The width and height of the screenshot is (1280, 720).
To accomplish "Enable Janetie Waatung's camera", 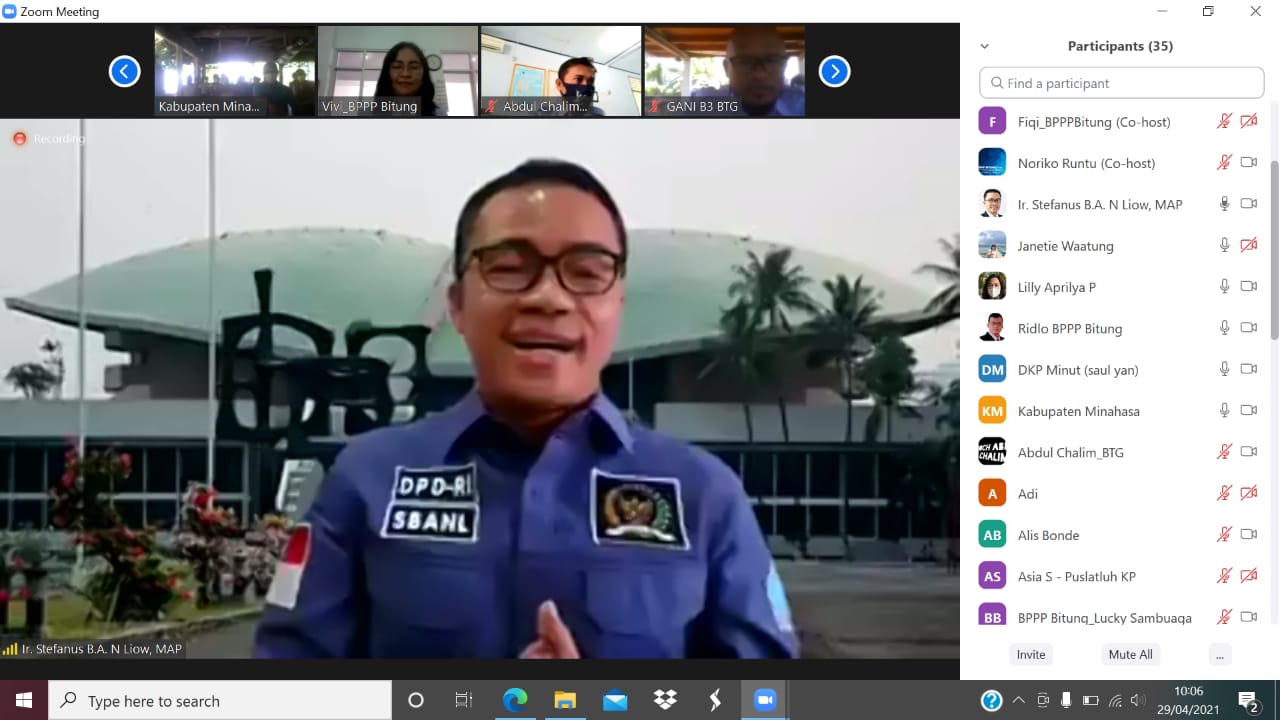I will pyautogui.click(x=1248, y=245).
